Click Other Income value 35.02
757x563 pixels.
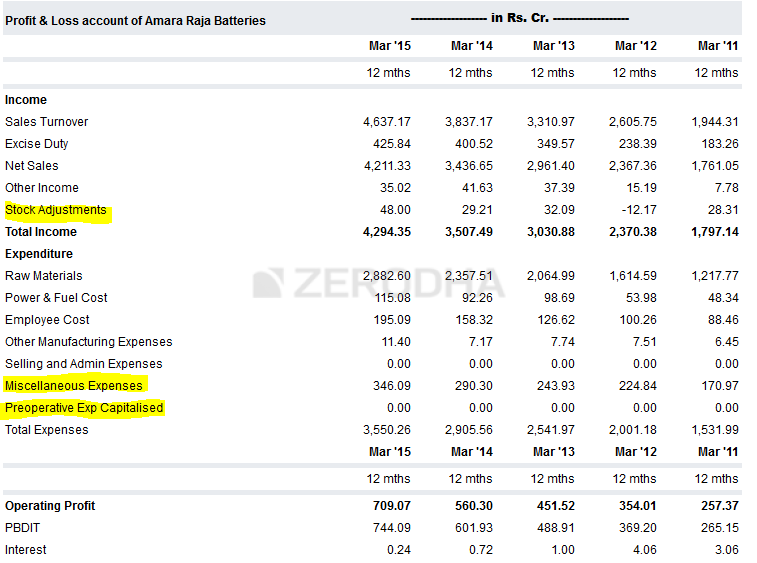(395, 188)
